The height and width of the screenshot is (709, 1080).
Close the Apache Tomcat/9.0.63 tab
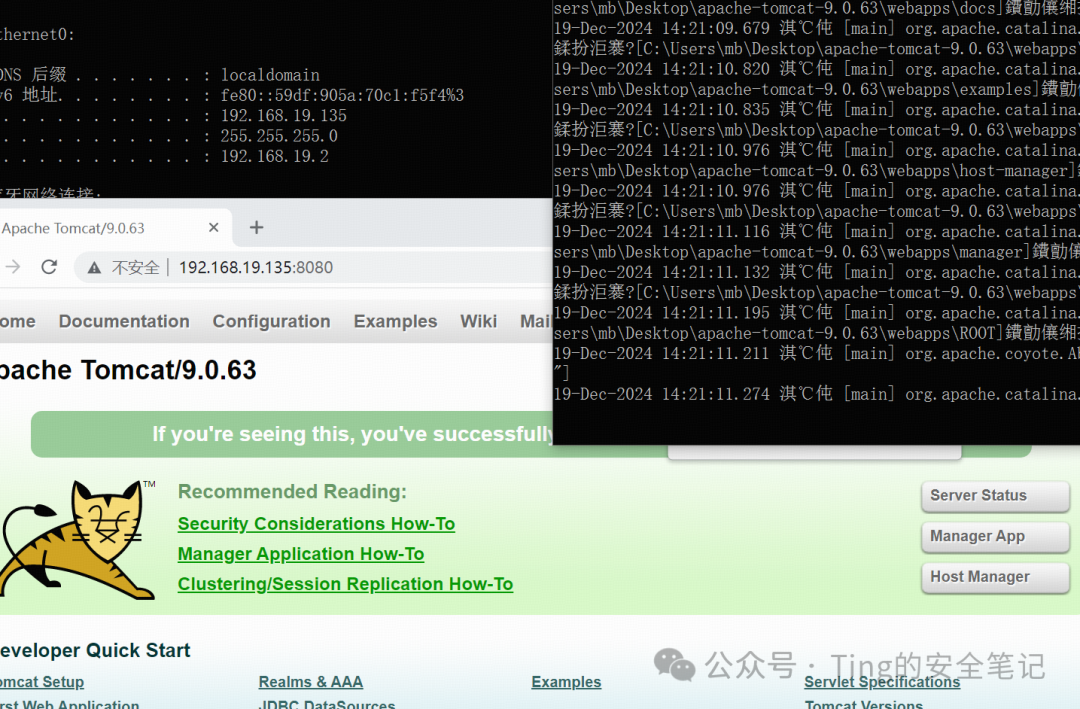tap(214, 227)
